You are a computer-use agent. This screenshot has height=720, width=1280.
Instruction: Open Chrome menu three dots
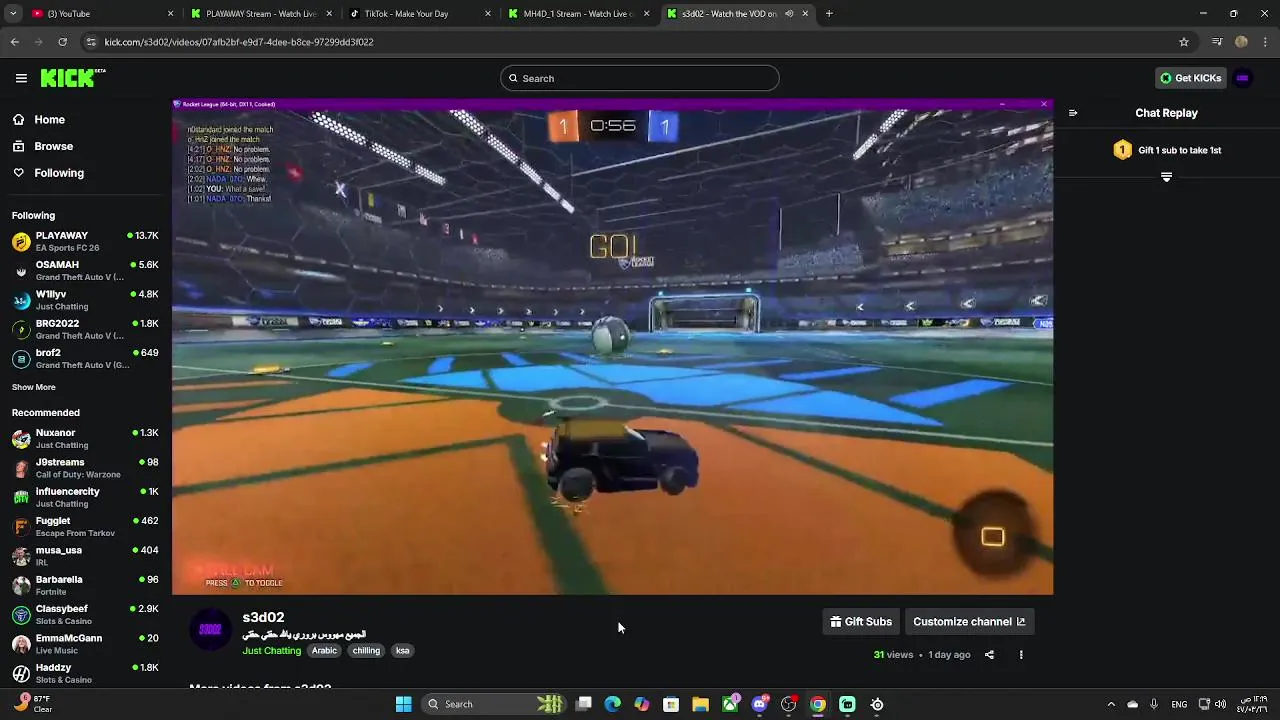coord(1266,42)
